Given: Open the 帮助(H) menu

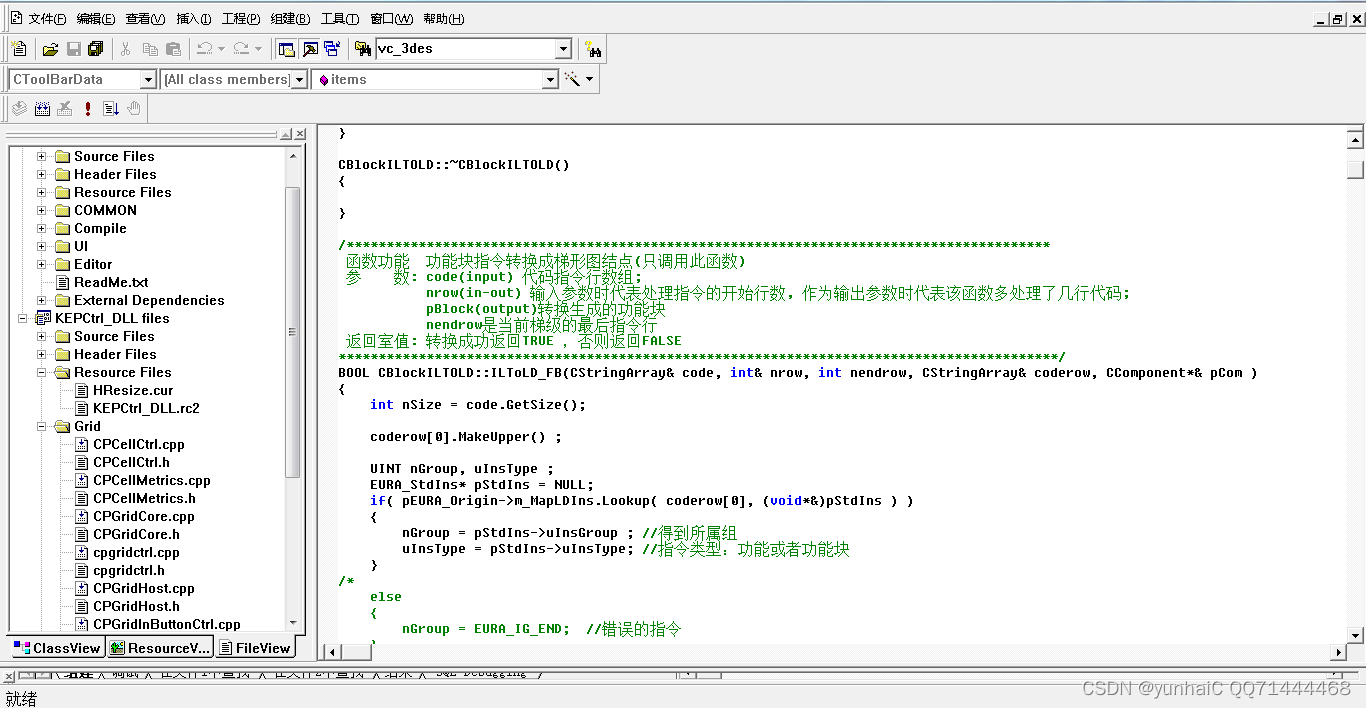Looking at the screenshot, I should 443,19.
